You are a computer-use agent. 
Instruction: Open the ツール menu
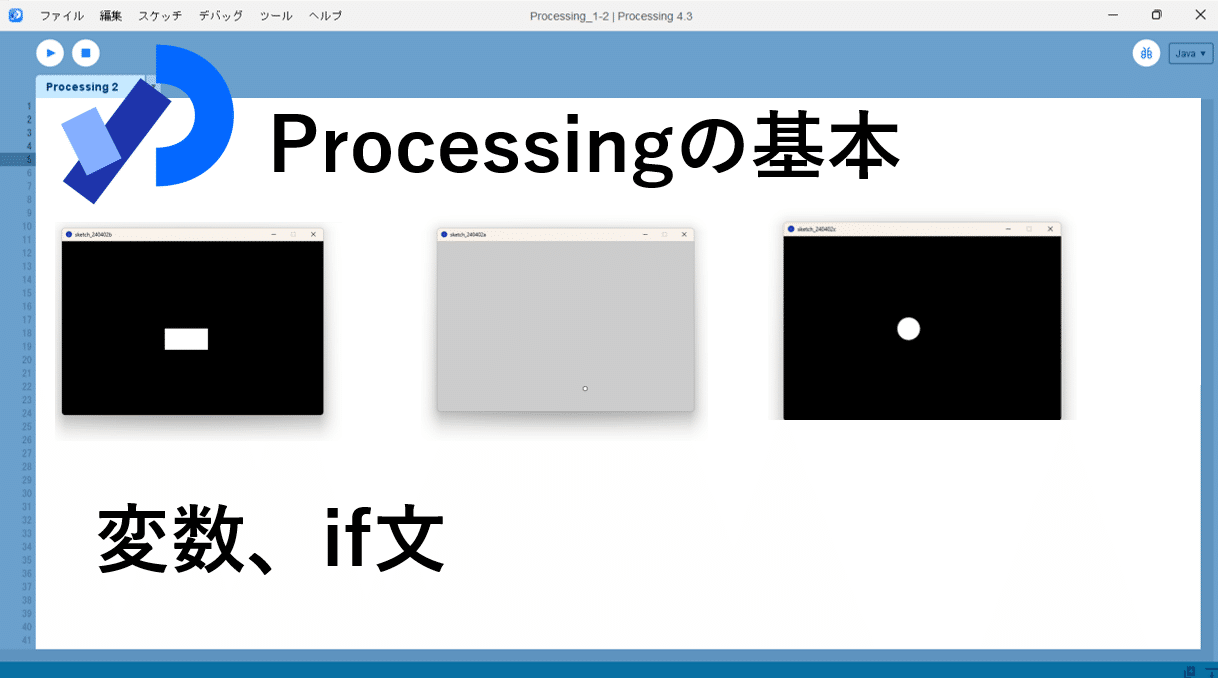(x=275, y=15)
